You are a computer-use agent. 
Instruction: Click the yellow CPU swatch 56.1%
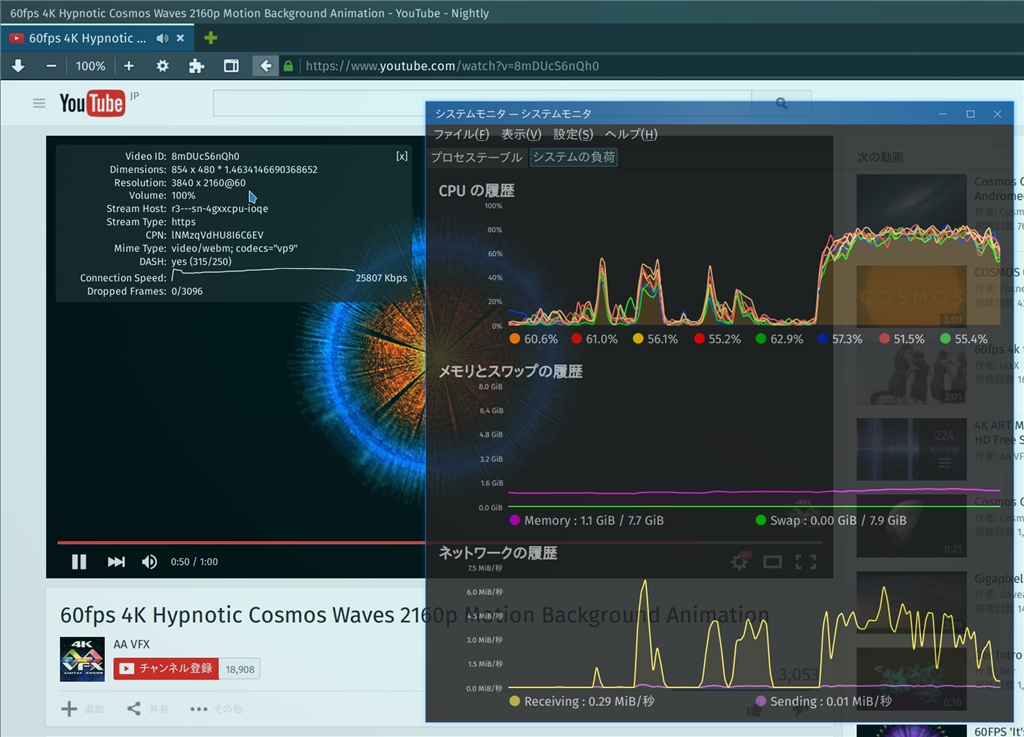(x=638, y=339)
